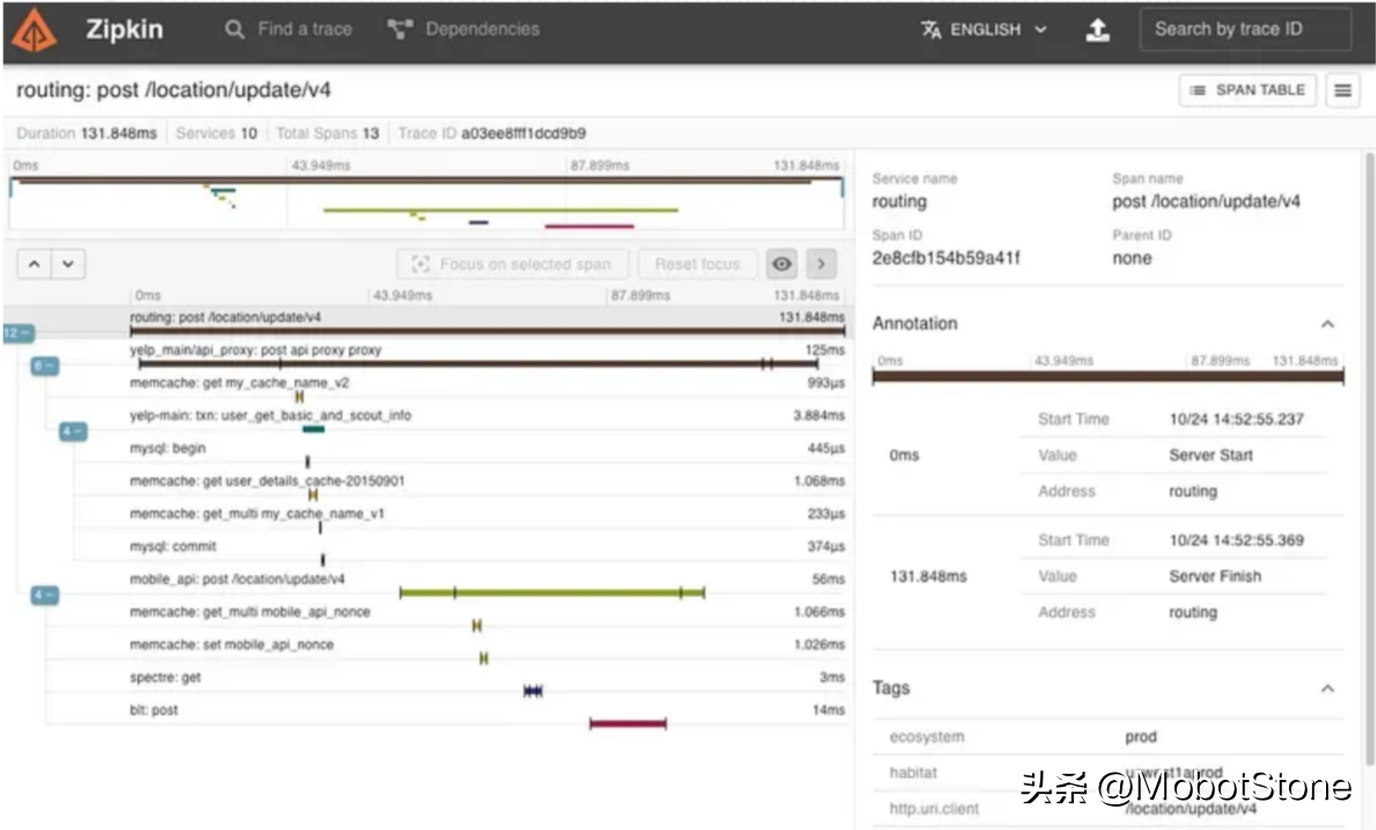The image size is (1376, 830).
Task: Open the Find a trace page
Action: (288, 29)
